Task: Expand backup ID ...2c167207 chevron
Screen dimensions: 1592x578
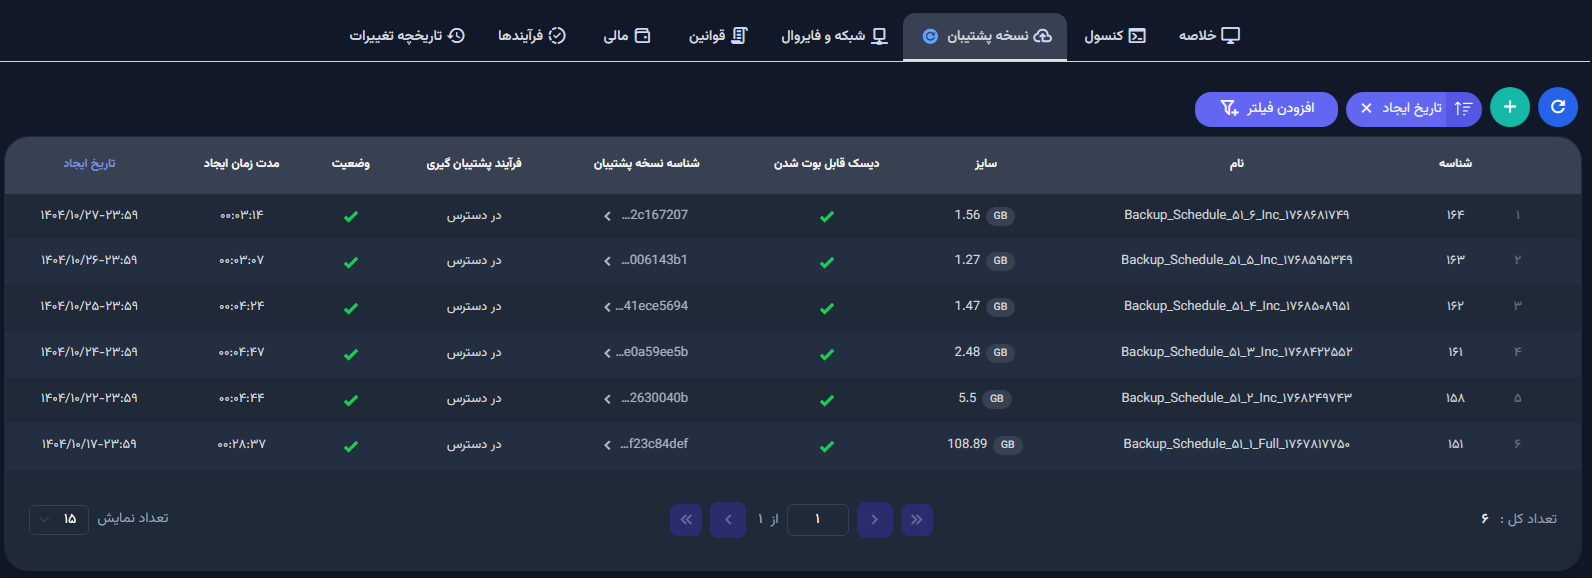Action: [607, 216]
